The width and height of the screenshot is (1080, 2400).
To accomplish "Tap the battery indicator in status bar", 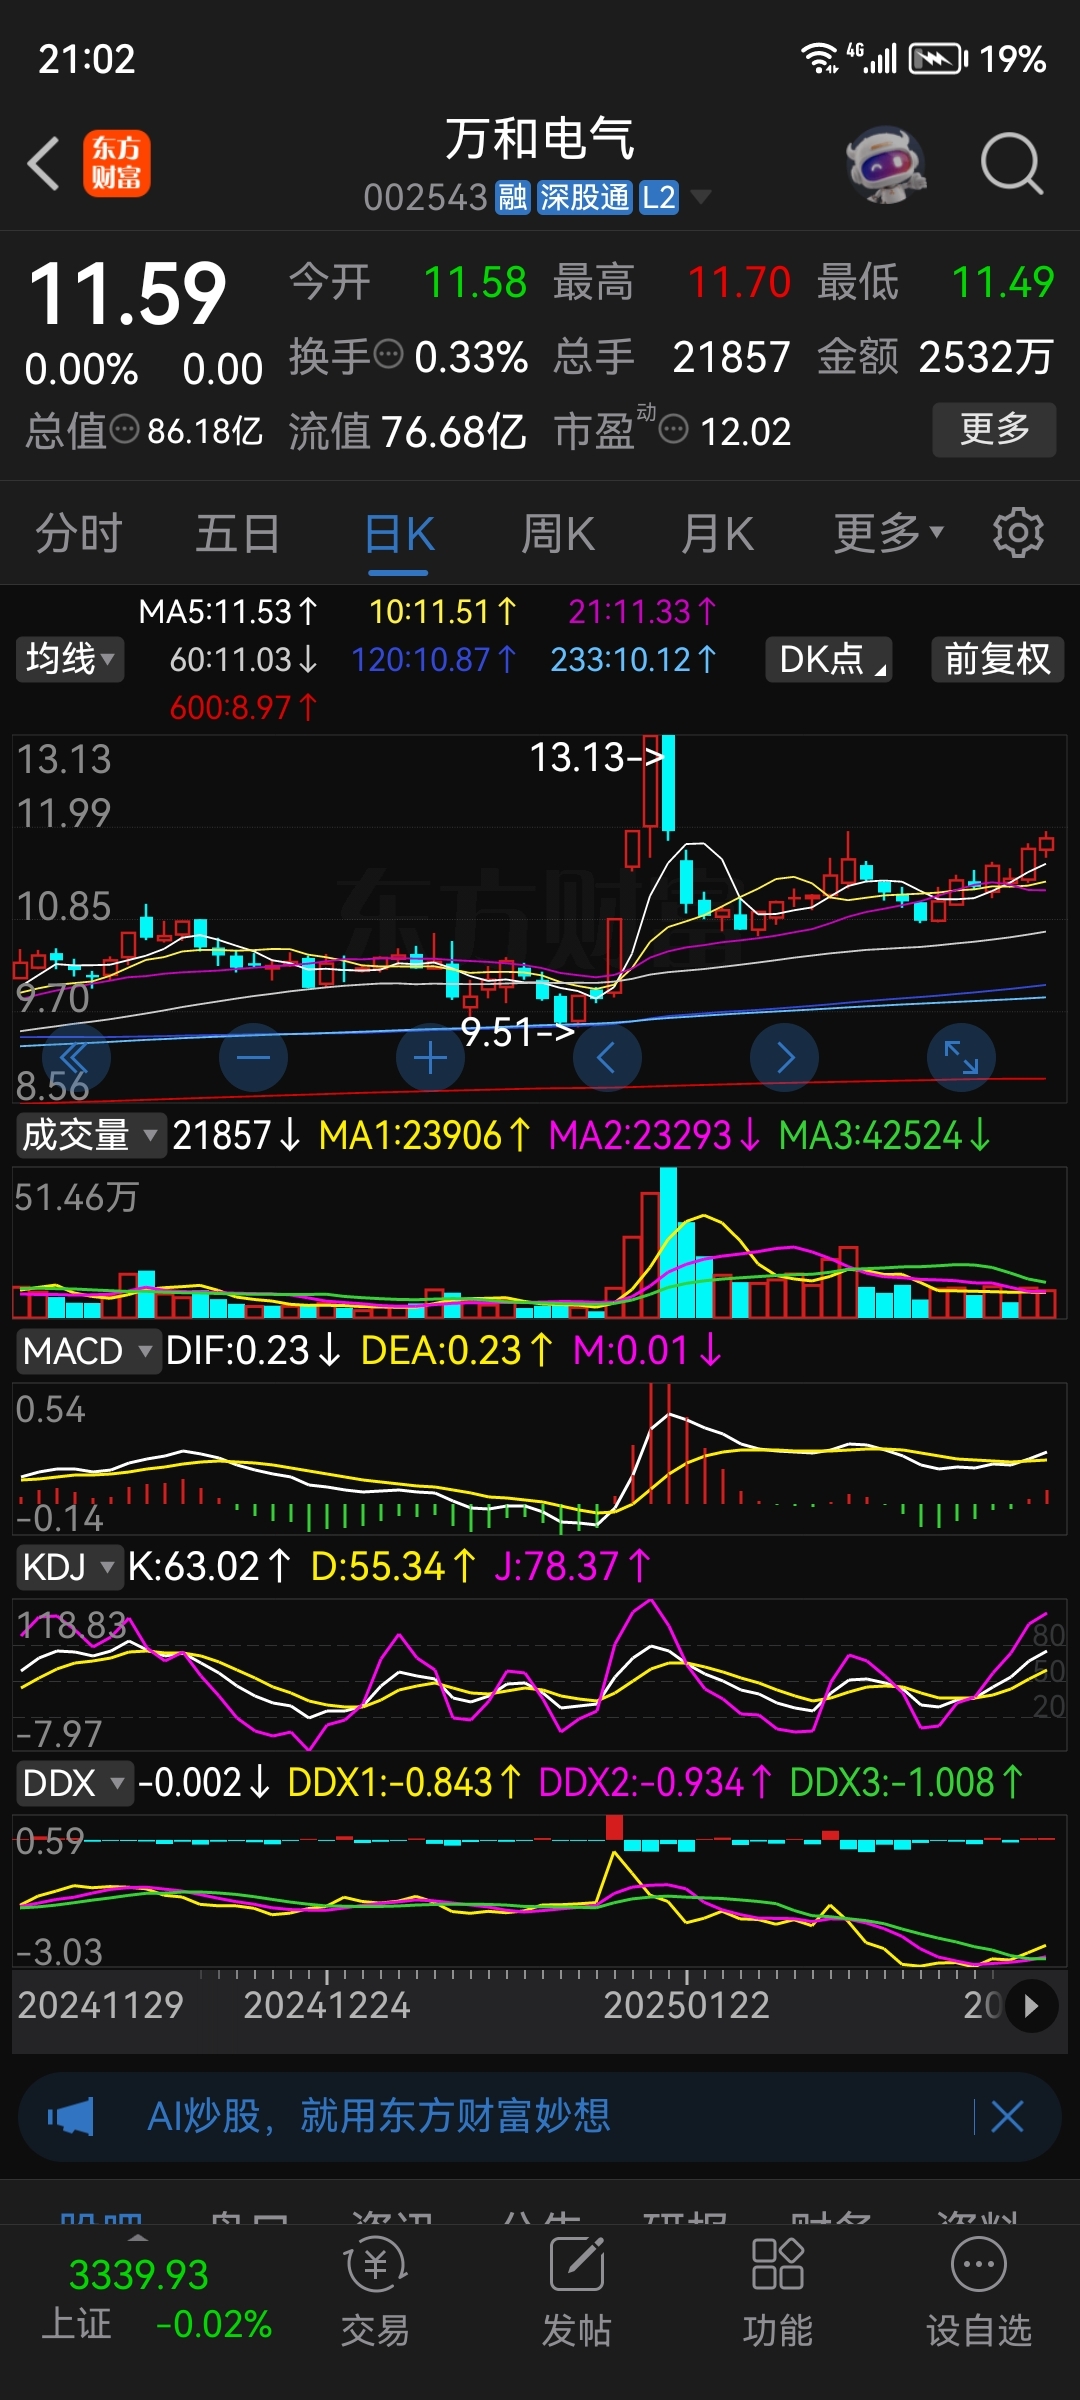I will 939,59.
